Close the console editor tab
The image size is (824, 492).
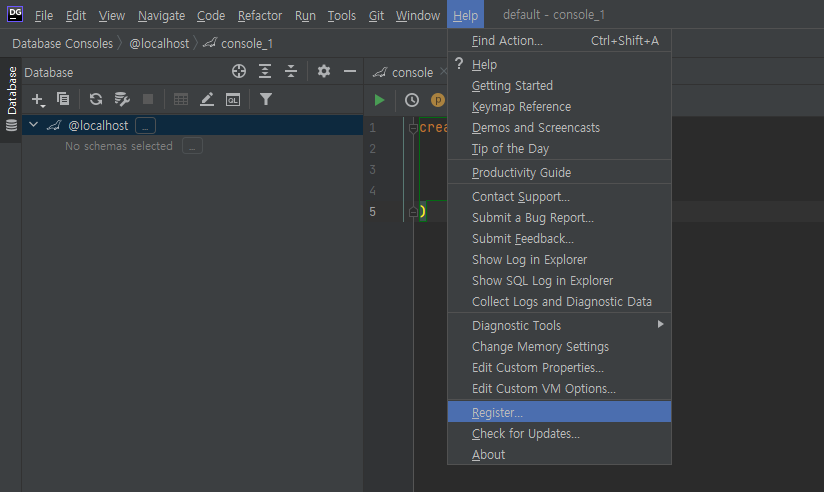tap(444, 71)
